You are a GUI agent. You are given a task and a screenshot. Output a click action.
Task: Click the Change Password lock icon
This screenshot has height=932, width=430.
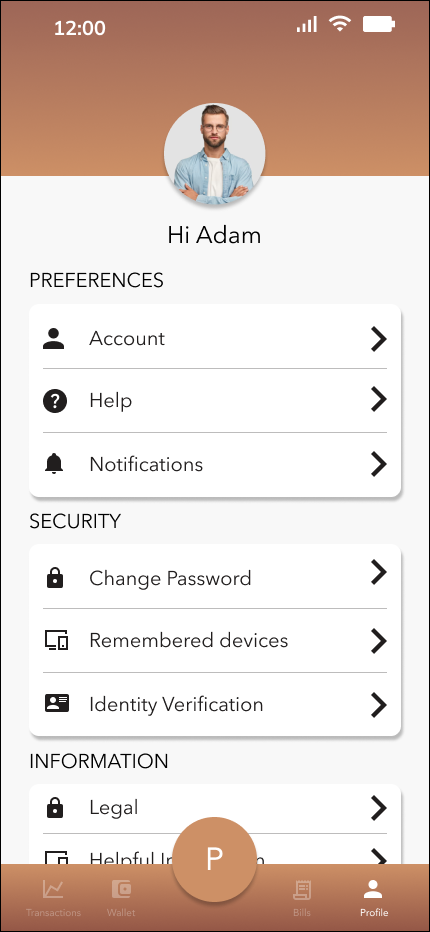click(55, 578)
